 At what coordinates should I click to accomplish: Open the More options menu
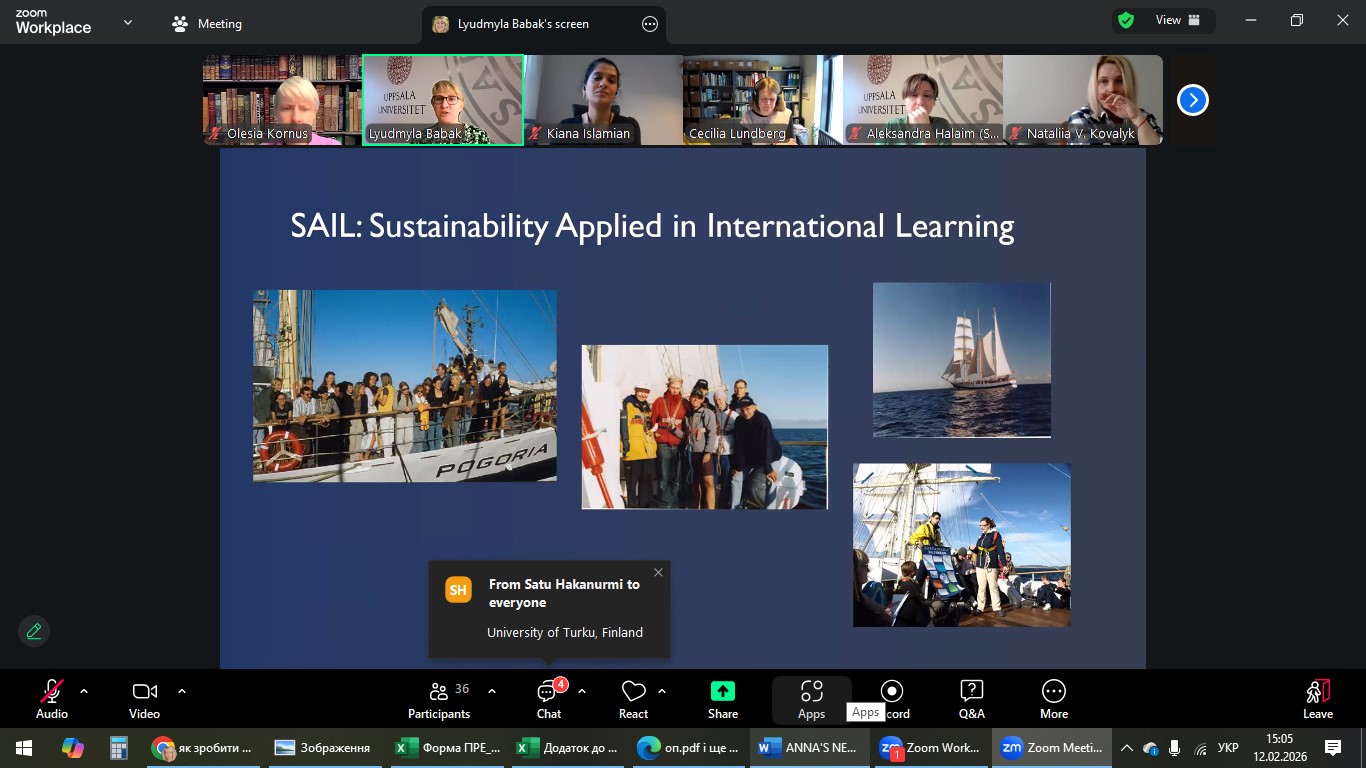[x=1053, y=699]
